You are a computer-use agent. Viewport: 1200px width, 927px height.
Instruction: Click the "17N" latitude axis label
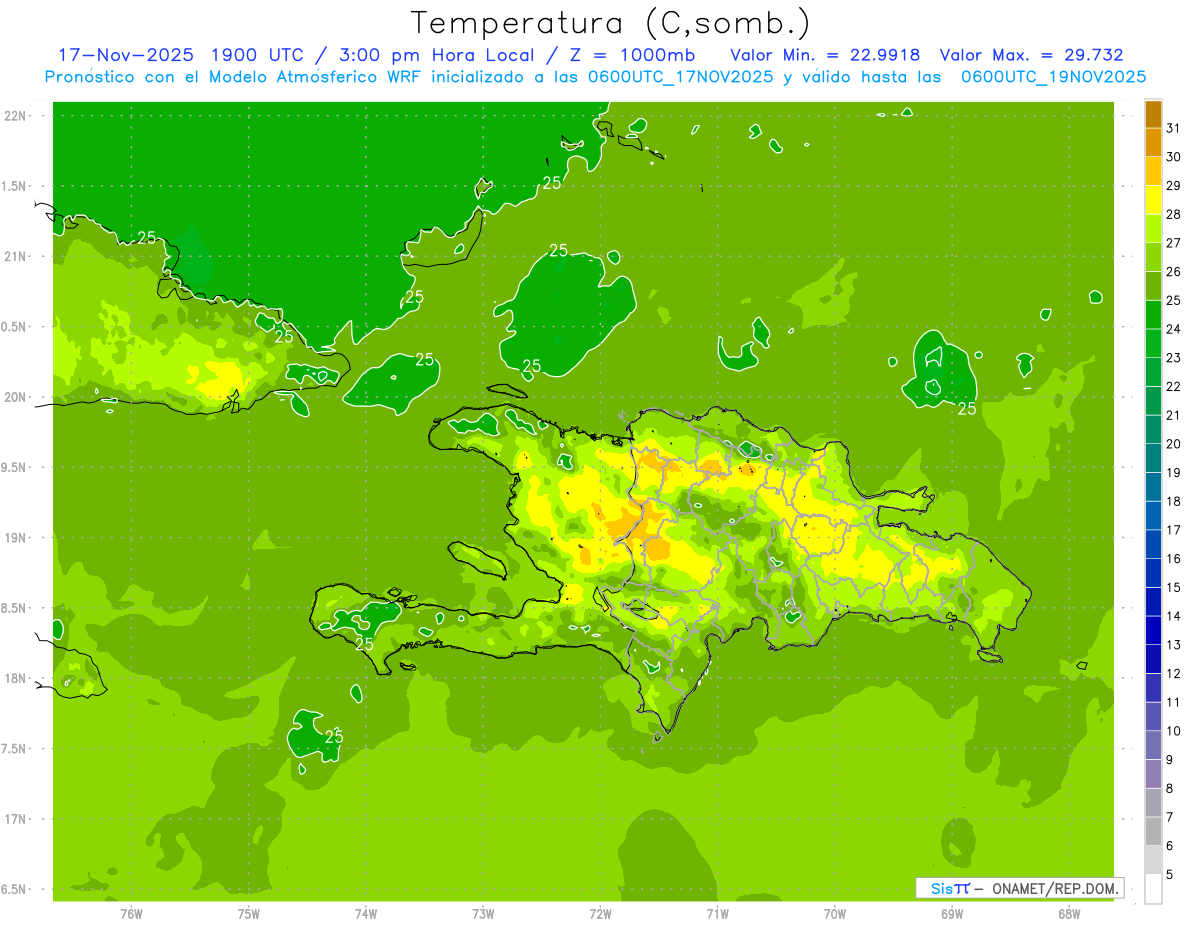point(17,819)
